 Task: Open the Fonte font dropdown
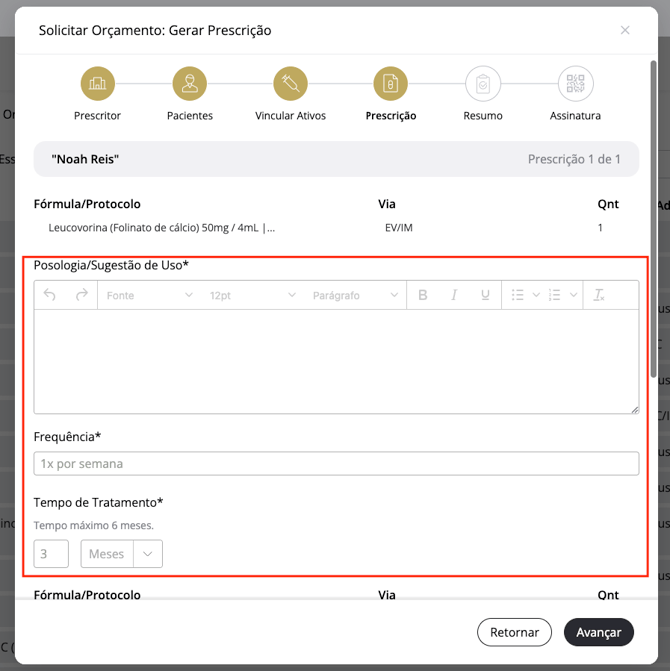[149, 295]
